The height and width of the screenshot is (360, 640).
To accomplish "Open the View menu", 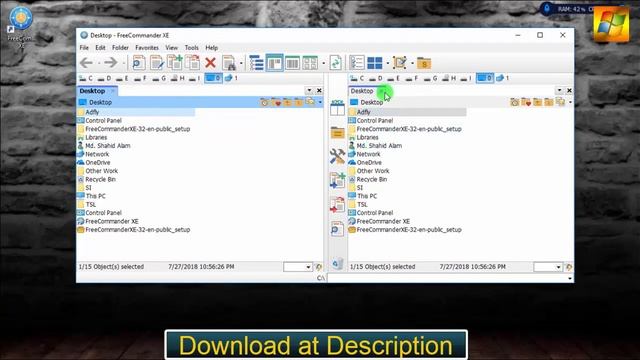I will (x=171, y=48).
